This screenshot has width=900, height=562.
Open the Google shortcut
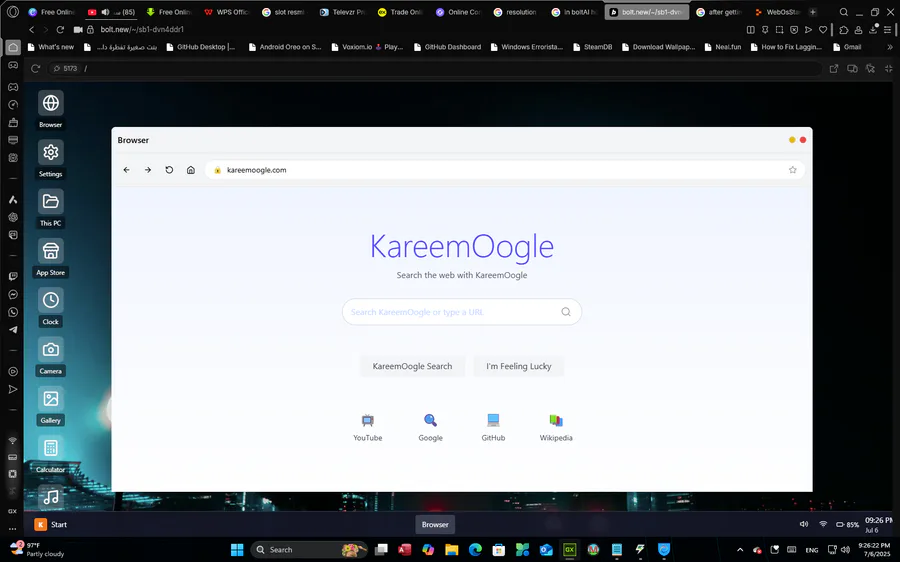coord(430,428)
